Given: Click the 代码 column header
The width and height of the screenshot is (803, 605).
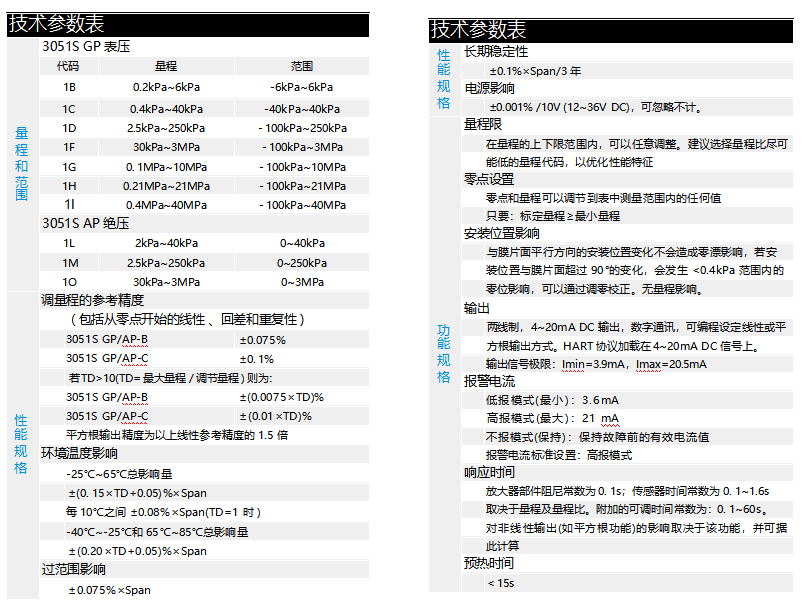Looking at the screenshot, I should [x=68, y=66].
